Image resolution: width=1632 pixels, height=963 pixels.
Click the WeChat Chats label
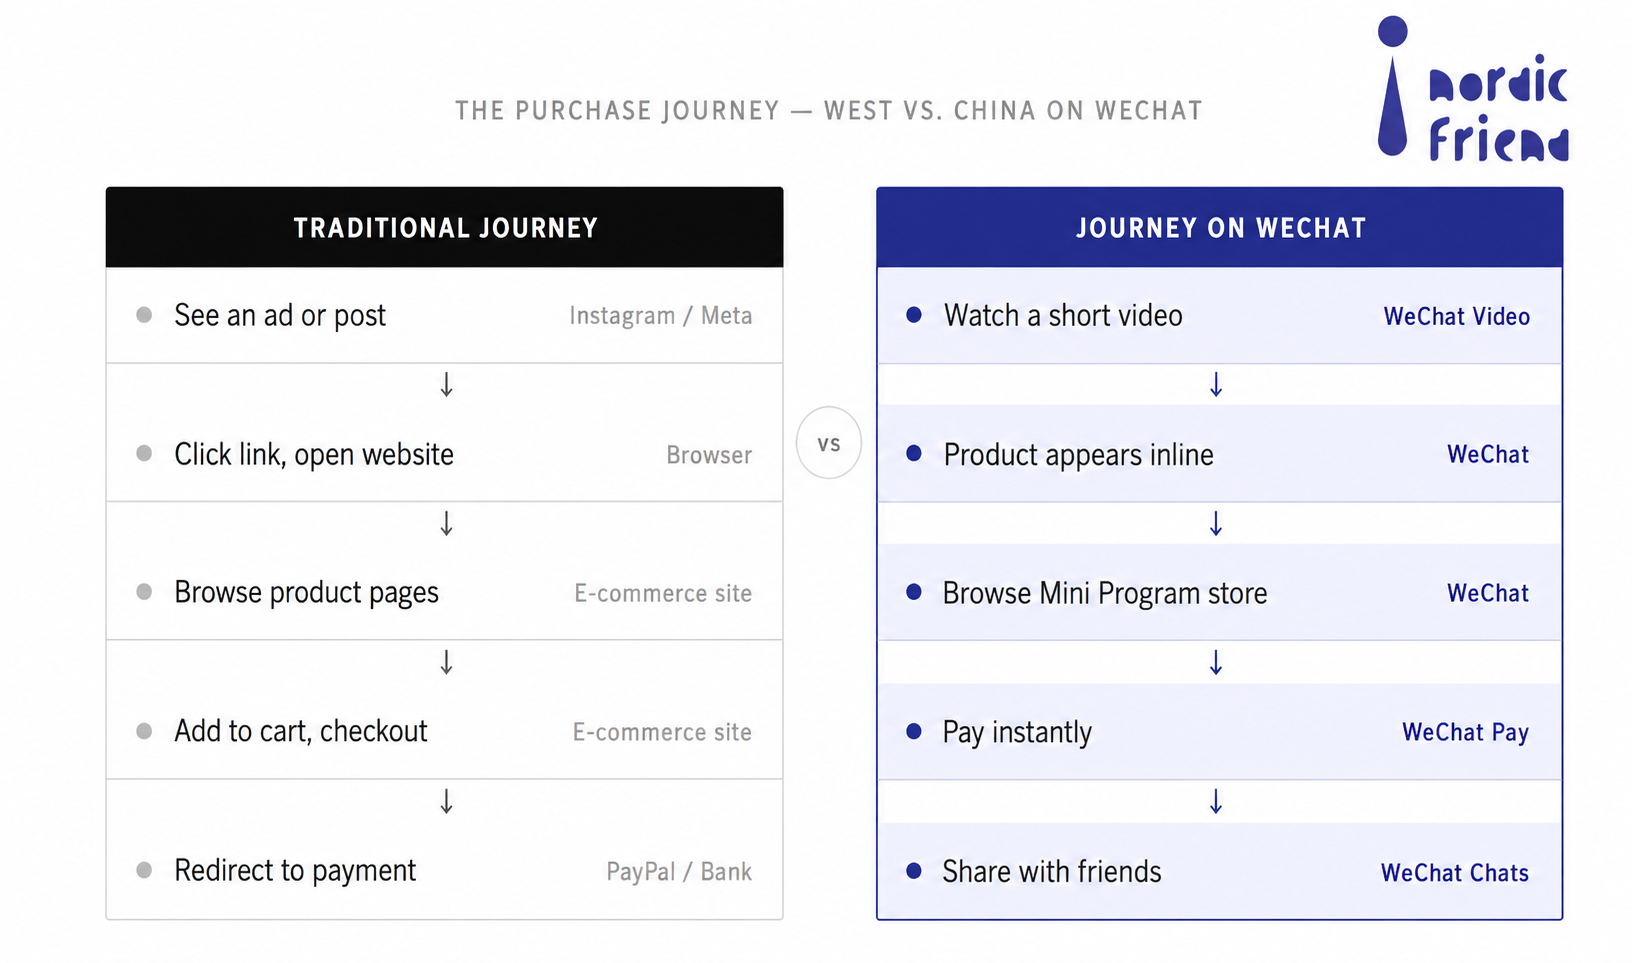coord(1455,872)
